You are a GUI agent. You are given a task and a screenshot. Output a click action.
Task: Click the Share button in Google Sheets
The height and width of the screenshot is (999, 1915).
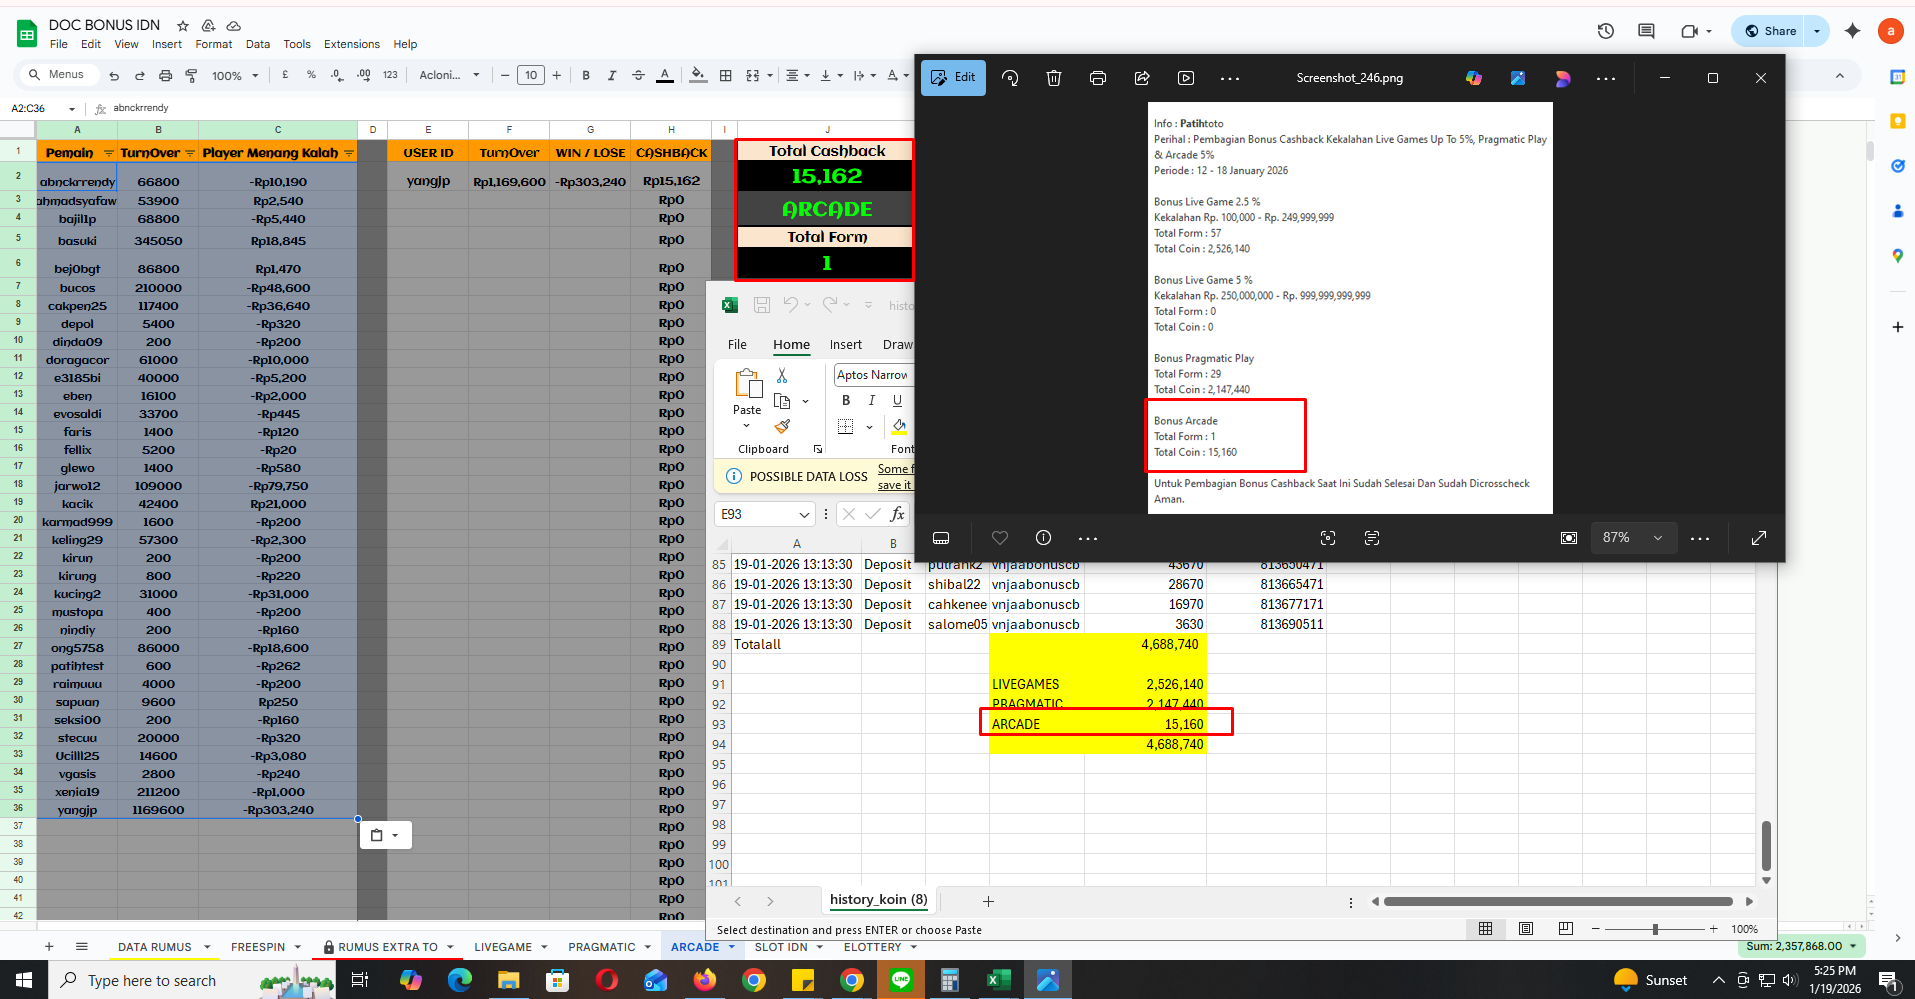pos(1770,31)
